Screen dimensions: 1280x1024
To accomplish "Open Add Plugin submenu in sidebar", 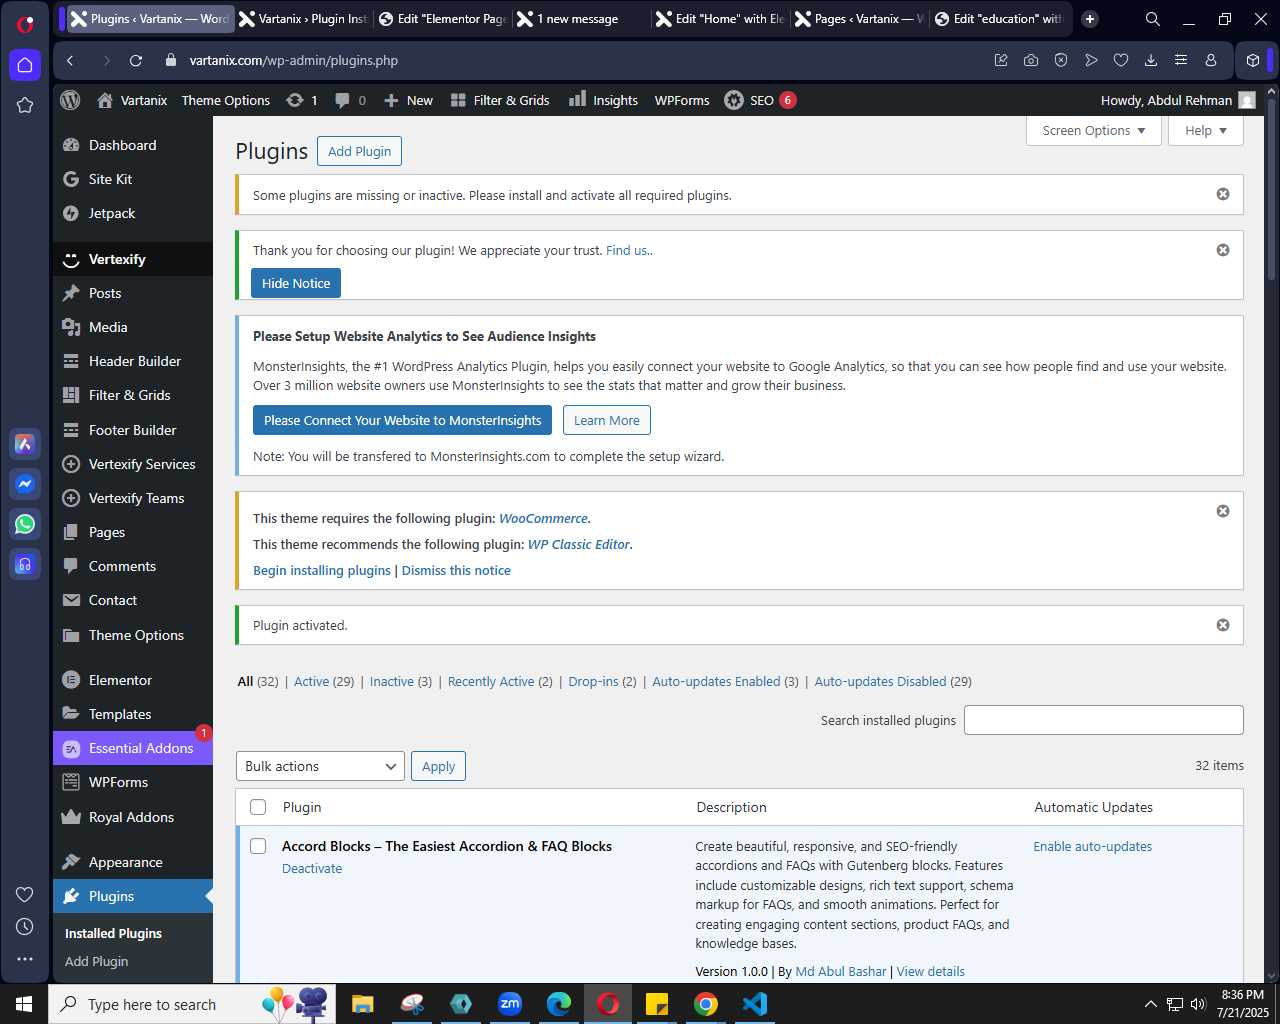I will (x=97, y=961).
